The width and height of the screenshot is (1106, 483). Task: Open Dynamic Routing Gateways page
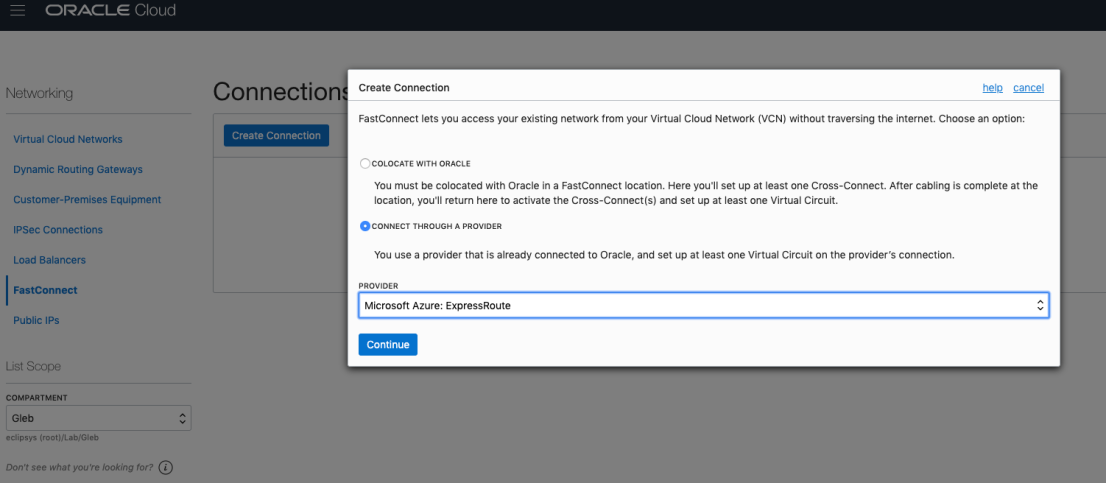78,169
